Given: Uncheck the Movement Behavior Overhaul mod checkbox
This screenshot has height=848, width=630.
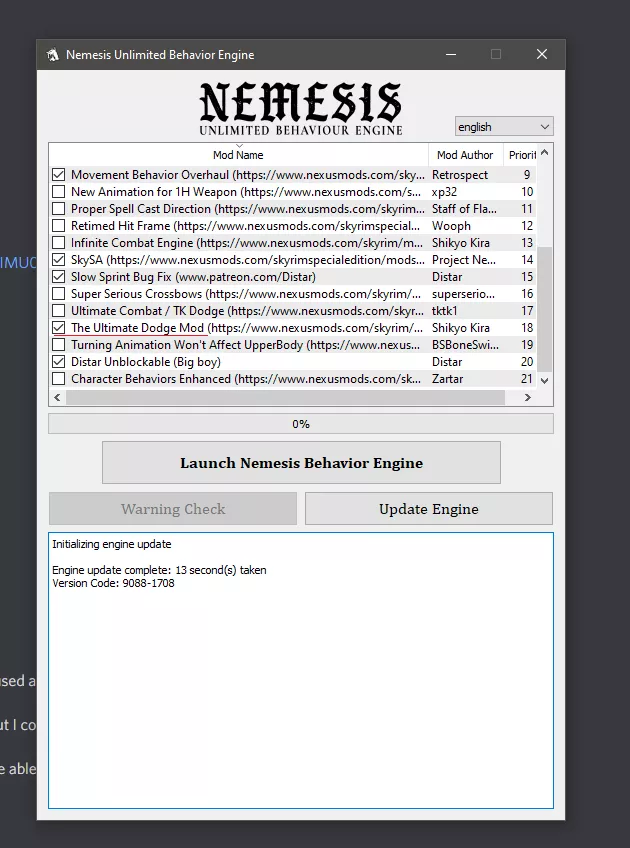Looking at the screenshot, I should click(58, 175).
